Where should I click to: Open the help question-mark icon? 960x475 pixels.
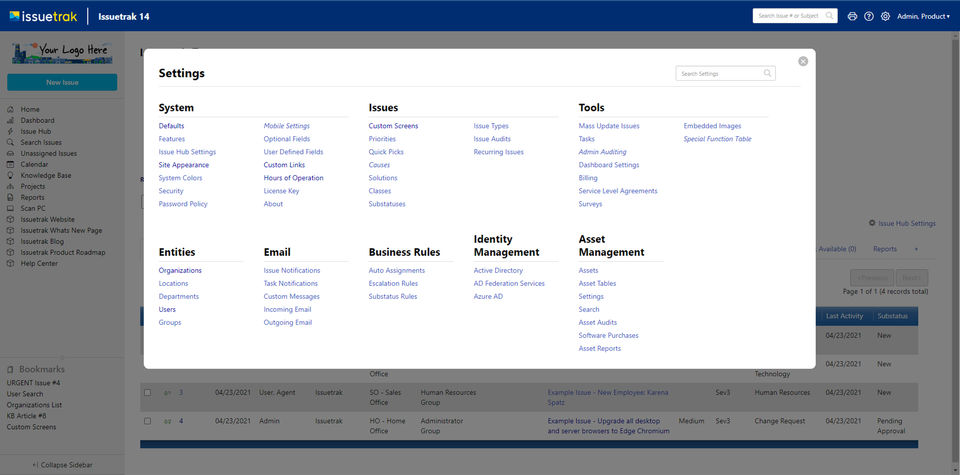(869, 17)
